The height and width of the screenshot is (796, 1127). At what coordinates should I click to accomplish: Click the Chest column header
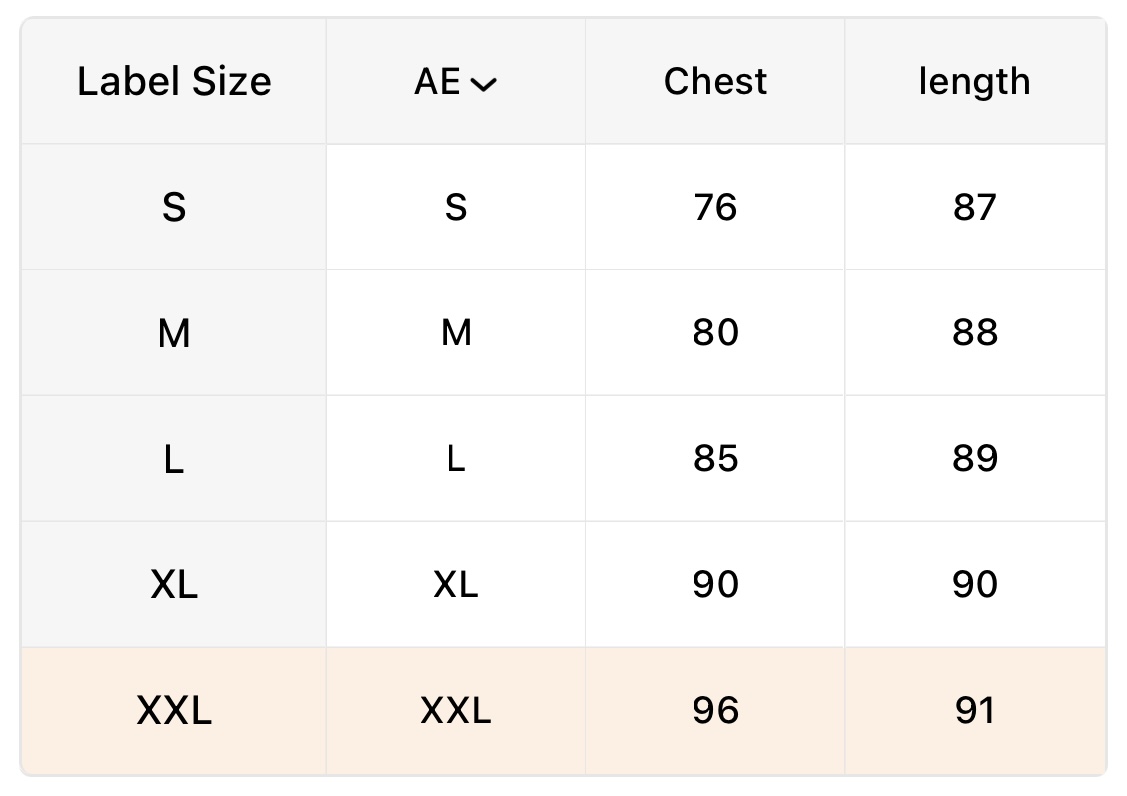(x=715, y=82)
